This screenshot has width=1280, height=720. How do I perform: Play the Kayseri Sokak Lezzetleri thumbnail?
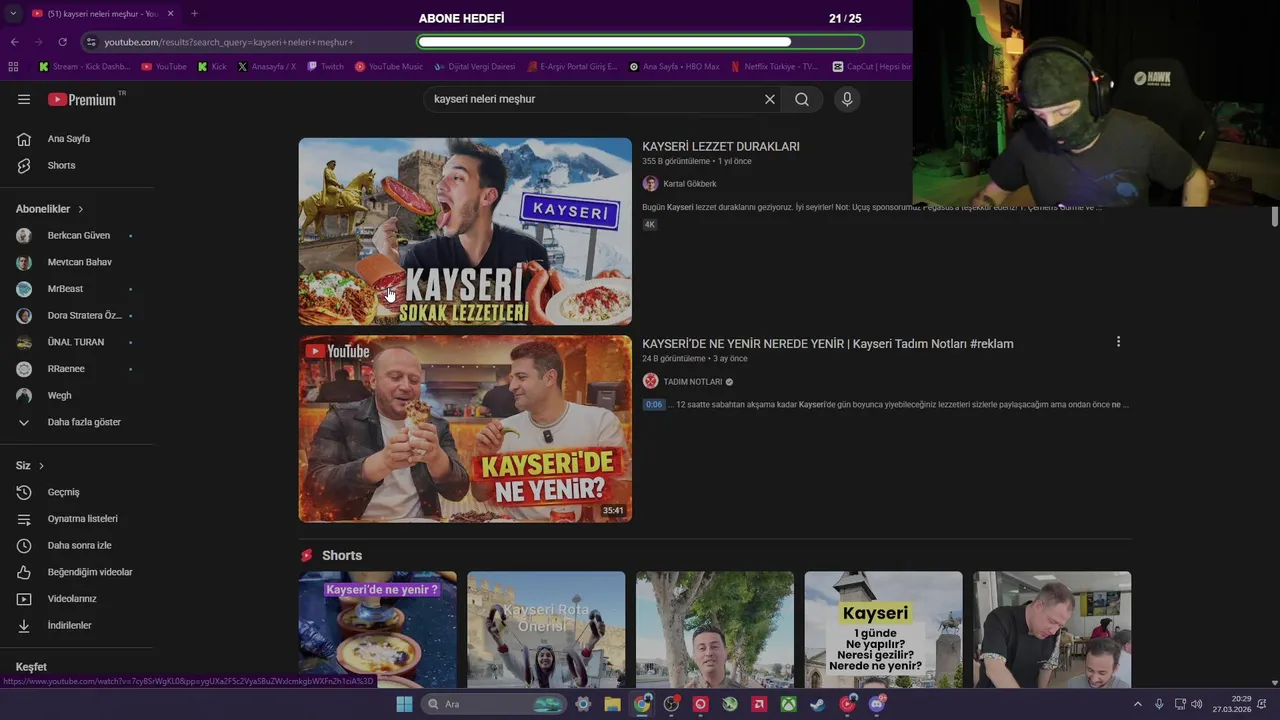pos(465,231)
